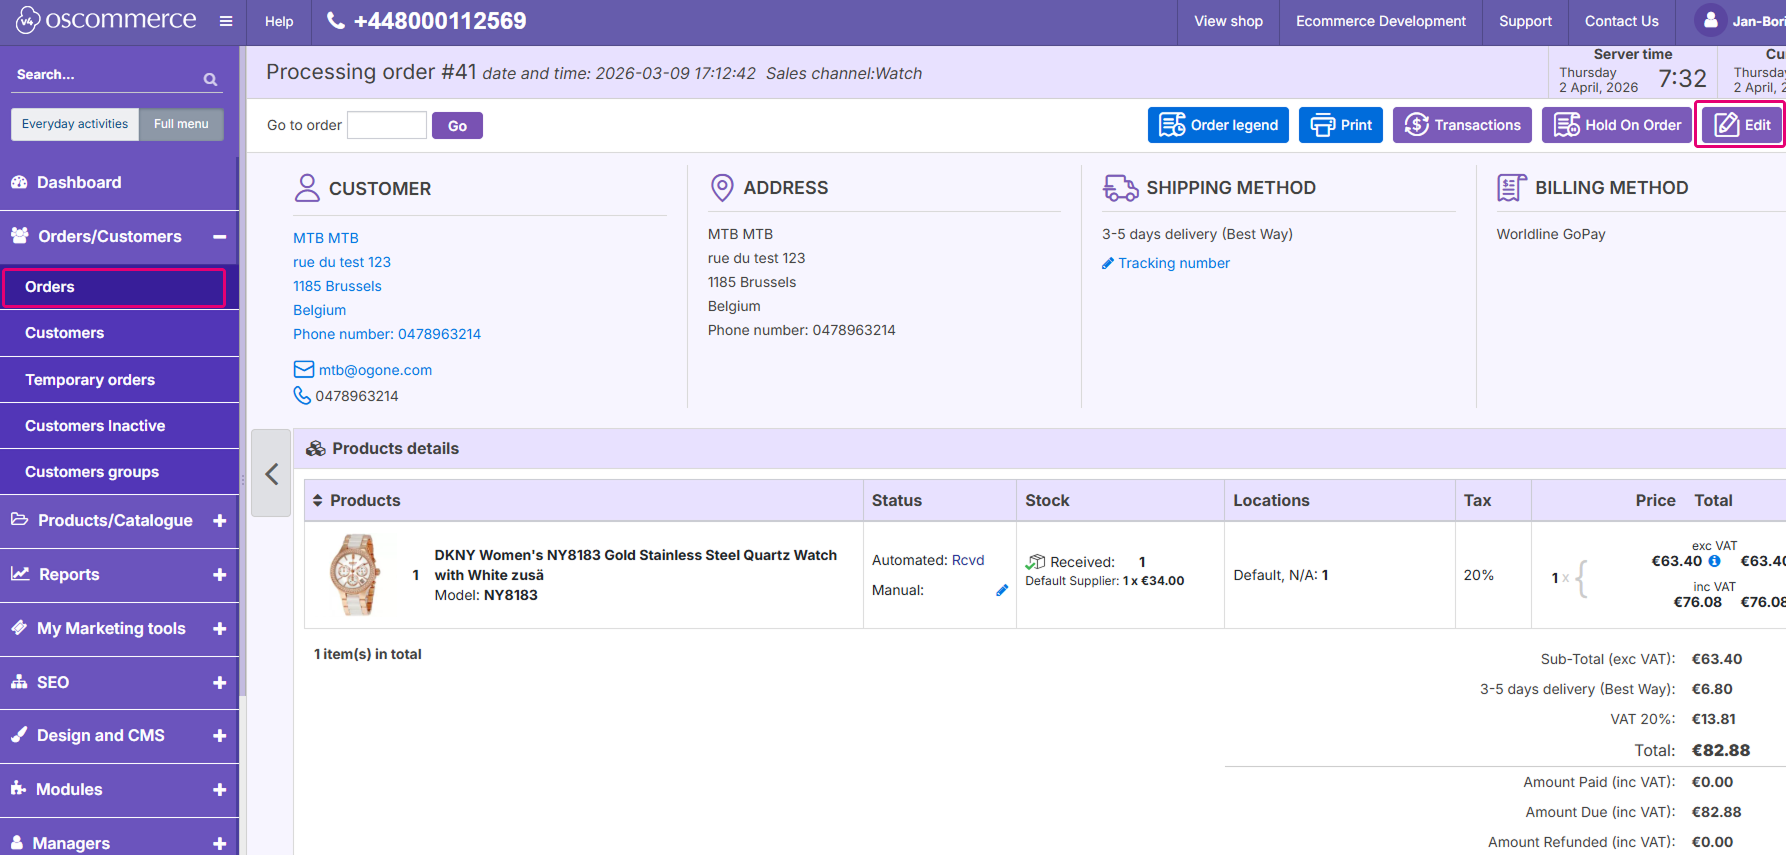The width and height of the screenshot is (1786, 855).
Task: Open the user avatar icon menu
Action: tap(1710, 20)
